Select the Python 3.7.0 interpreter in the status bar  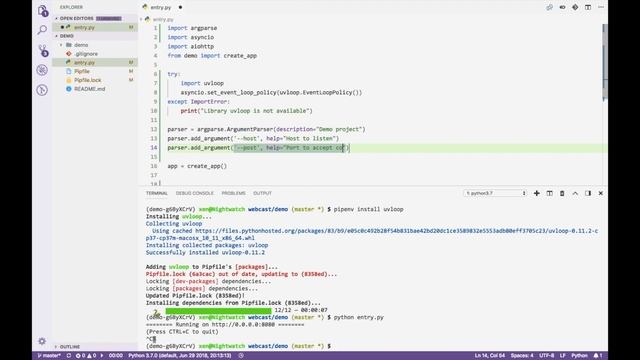coord(180,356)
